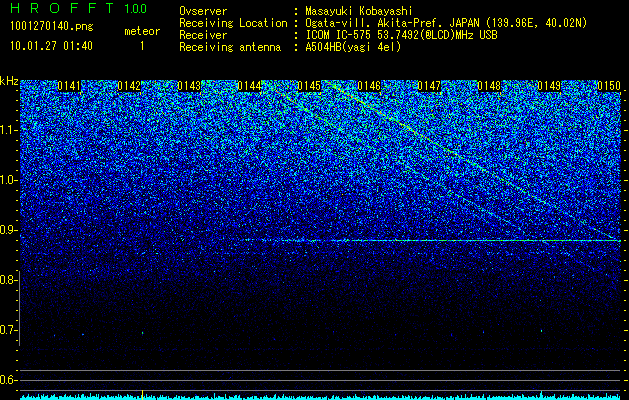Click the 'Receiver' field label
This screenshot has width=629, height=400.
203,35
